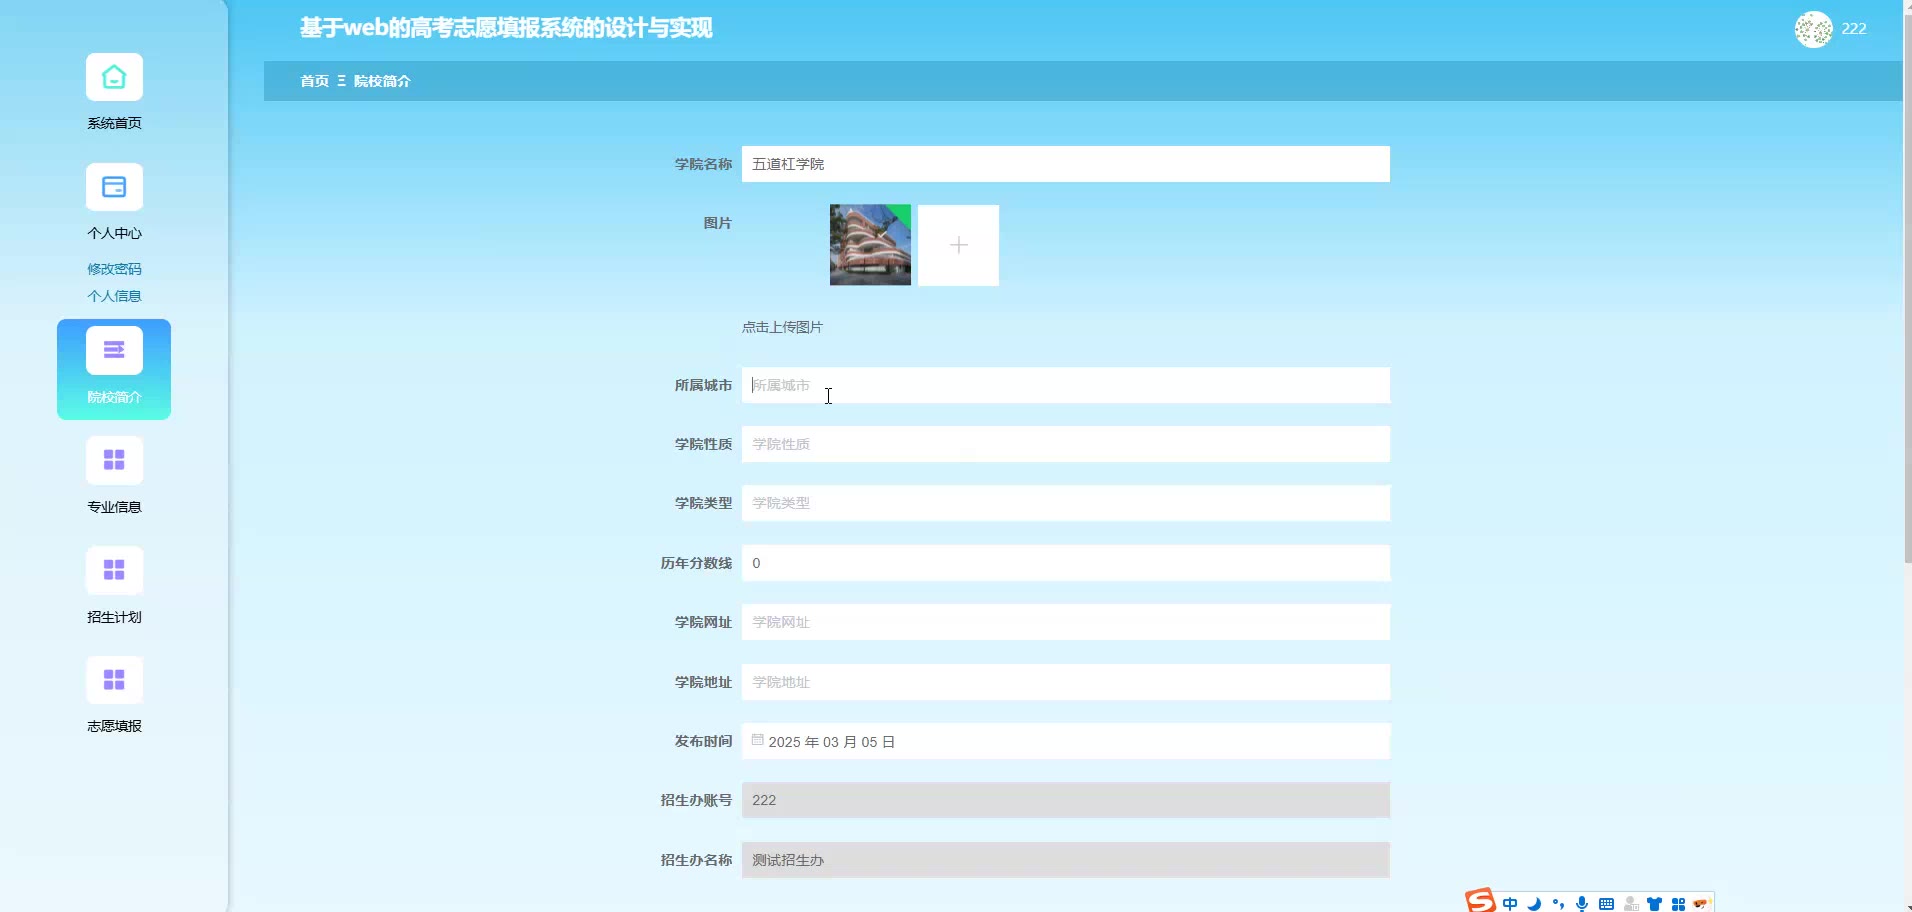The image size is (1912, 912).
Task: Open the IME toolbox grid icon
Action: point(1679,904)
